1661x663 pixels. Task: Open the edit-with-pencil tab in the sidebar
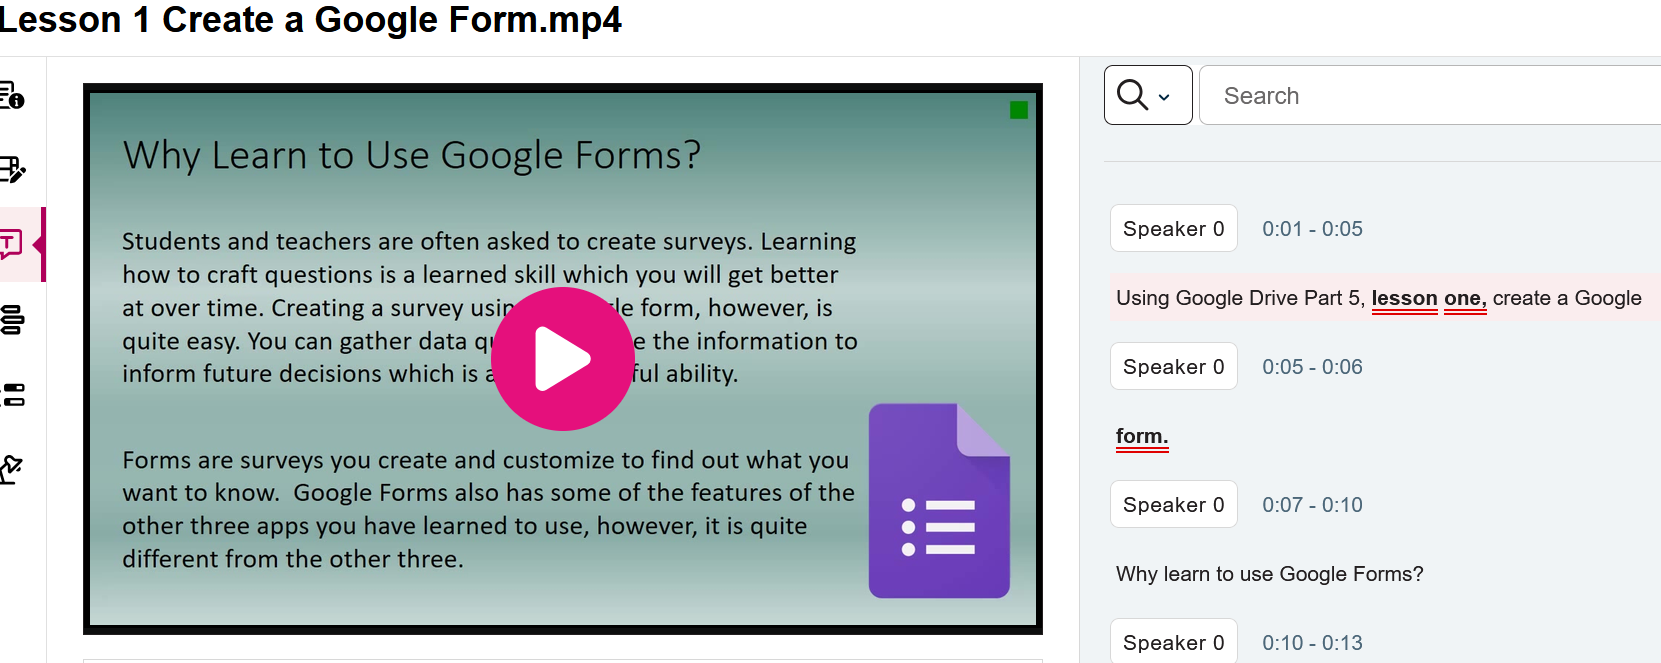tap(12, 170)
